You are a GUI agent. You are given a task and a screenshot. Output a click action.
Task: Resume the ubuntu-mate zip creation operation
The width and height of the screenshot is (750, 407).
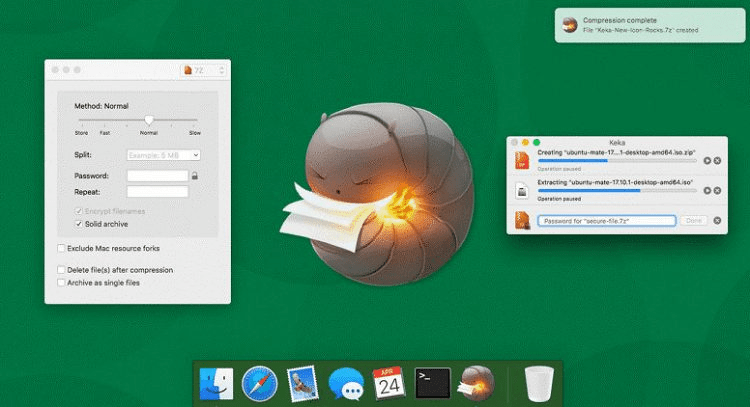tap(707, 161)
